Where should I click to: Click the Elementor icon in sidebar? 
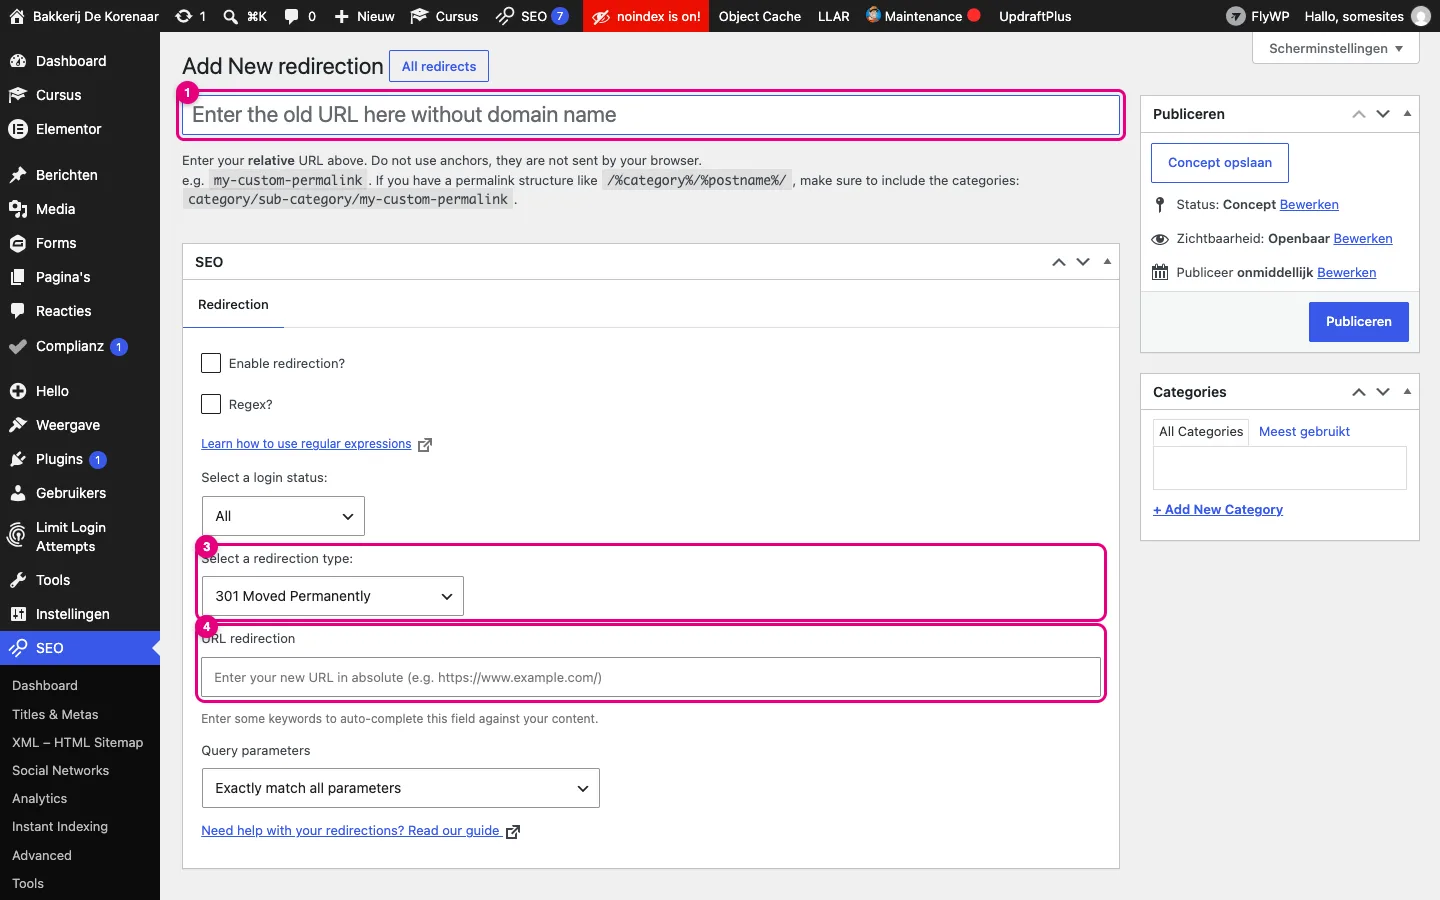tap(18, 129)
